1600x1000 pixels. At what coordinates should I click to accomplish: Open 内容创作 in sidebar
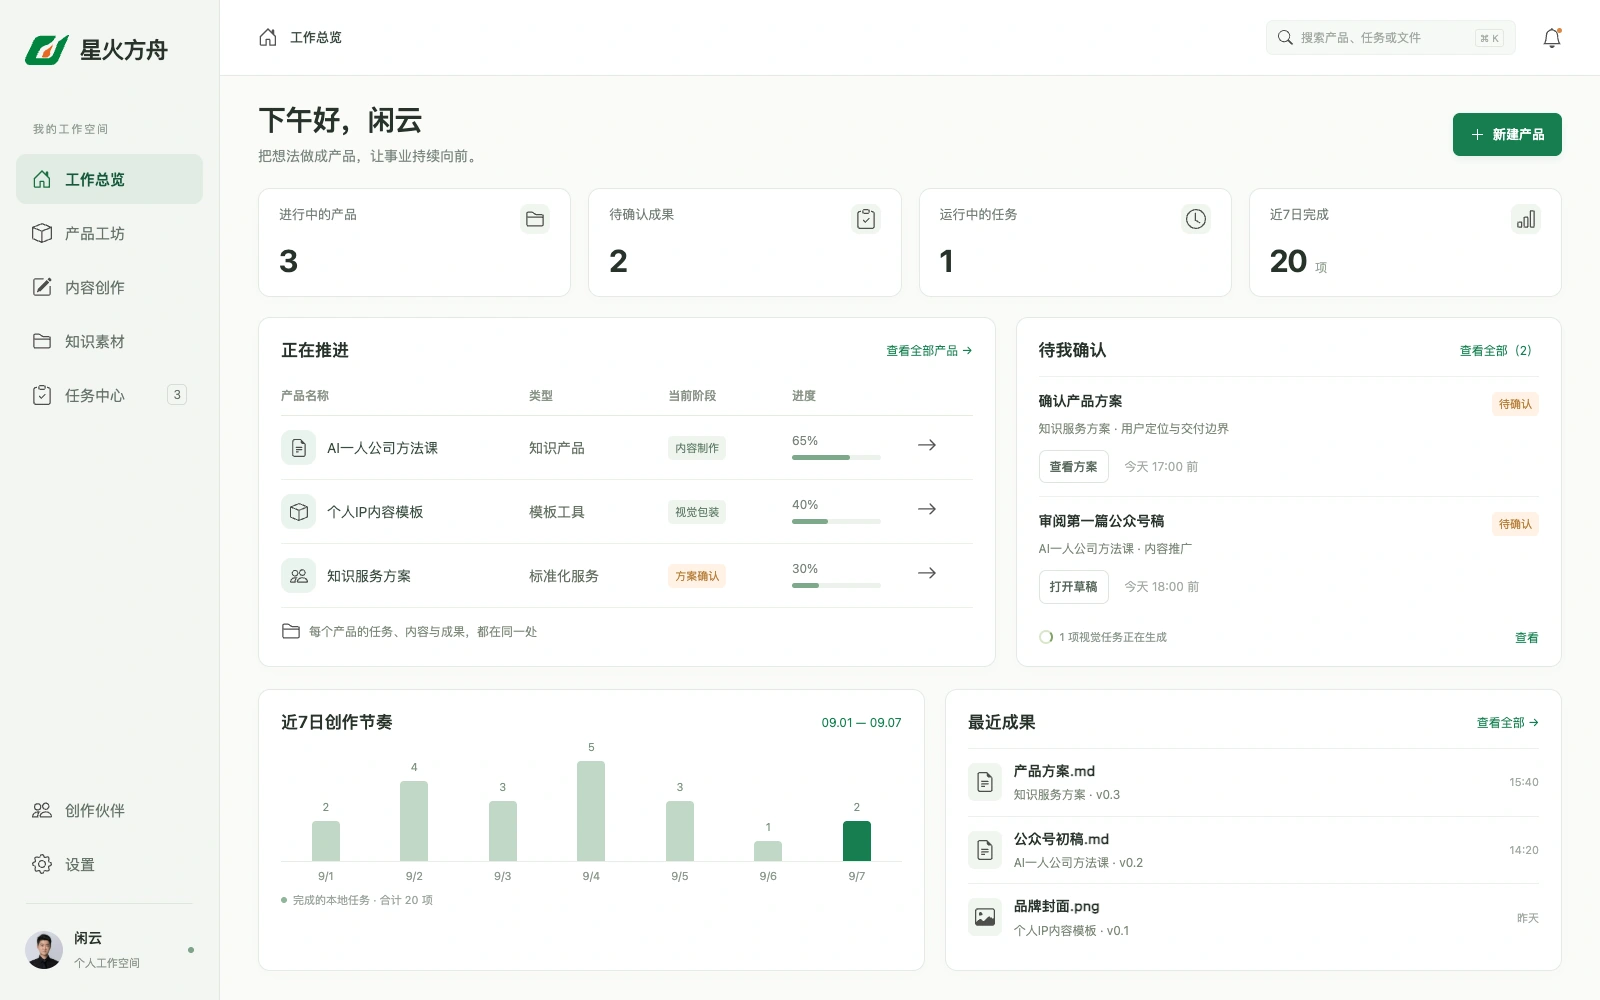pos(109,287)
